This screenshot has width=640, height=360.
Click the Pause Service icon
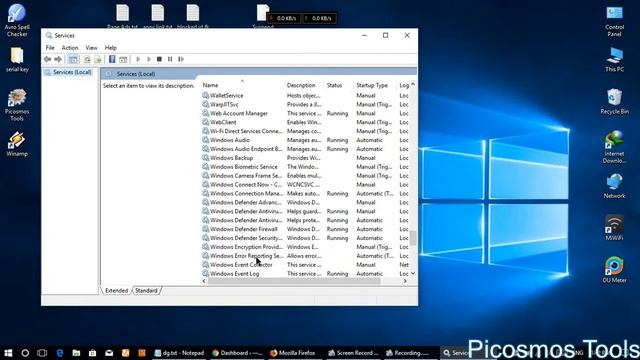[170, 59]
